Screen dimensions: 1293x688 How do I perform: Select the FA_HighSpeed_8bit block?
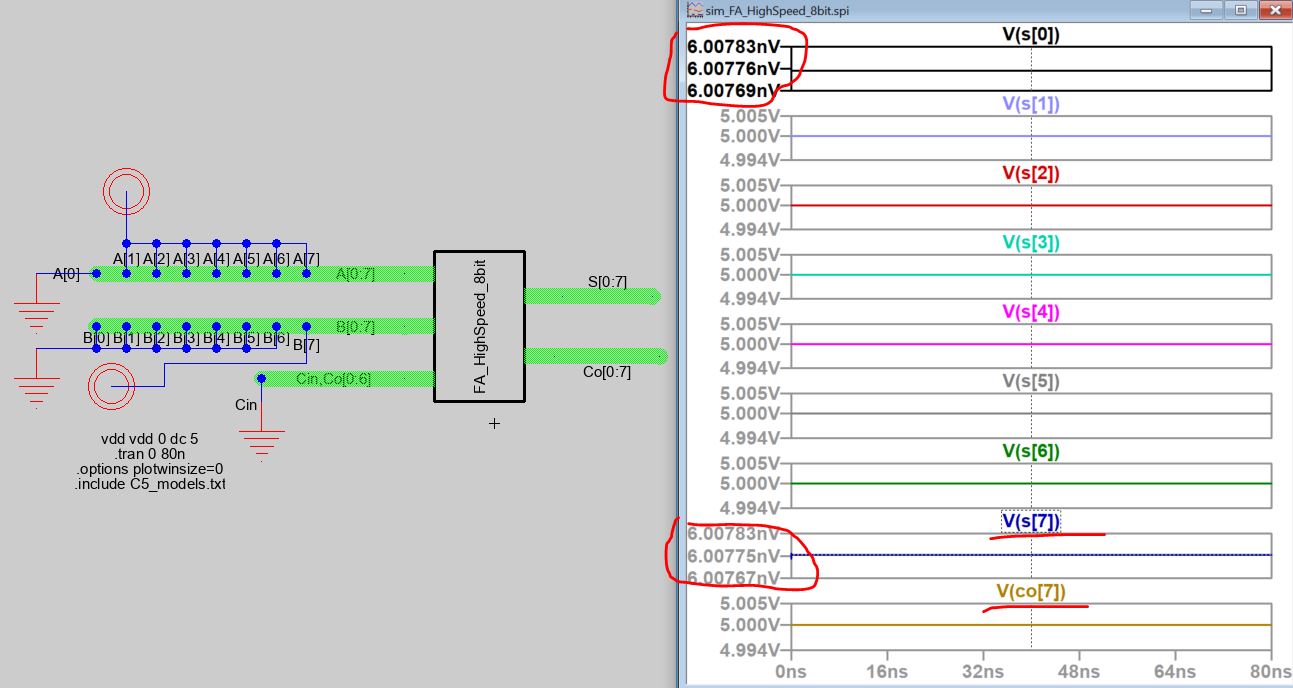[479, 326]
